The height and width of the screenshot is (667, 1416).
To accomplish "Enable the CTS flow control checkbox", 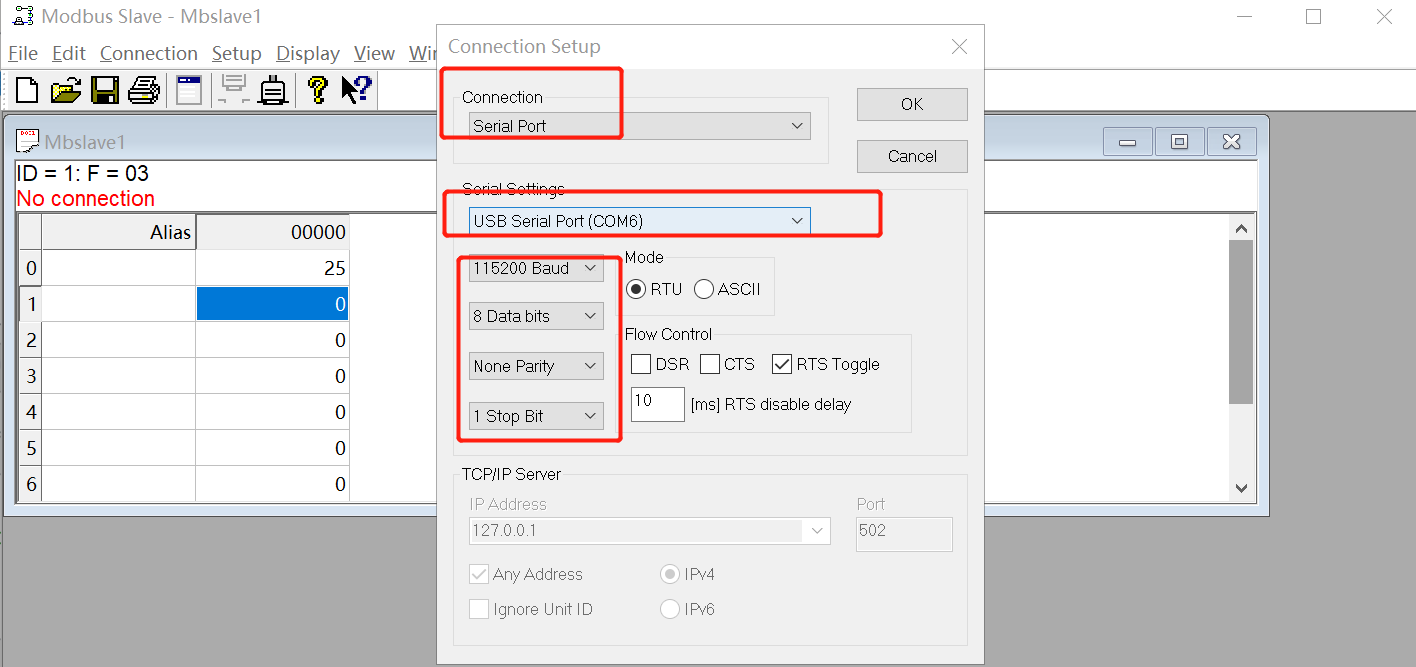I will 710,364.
